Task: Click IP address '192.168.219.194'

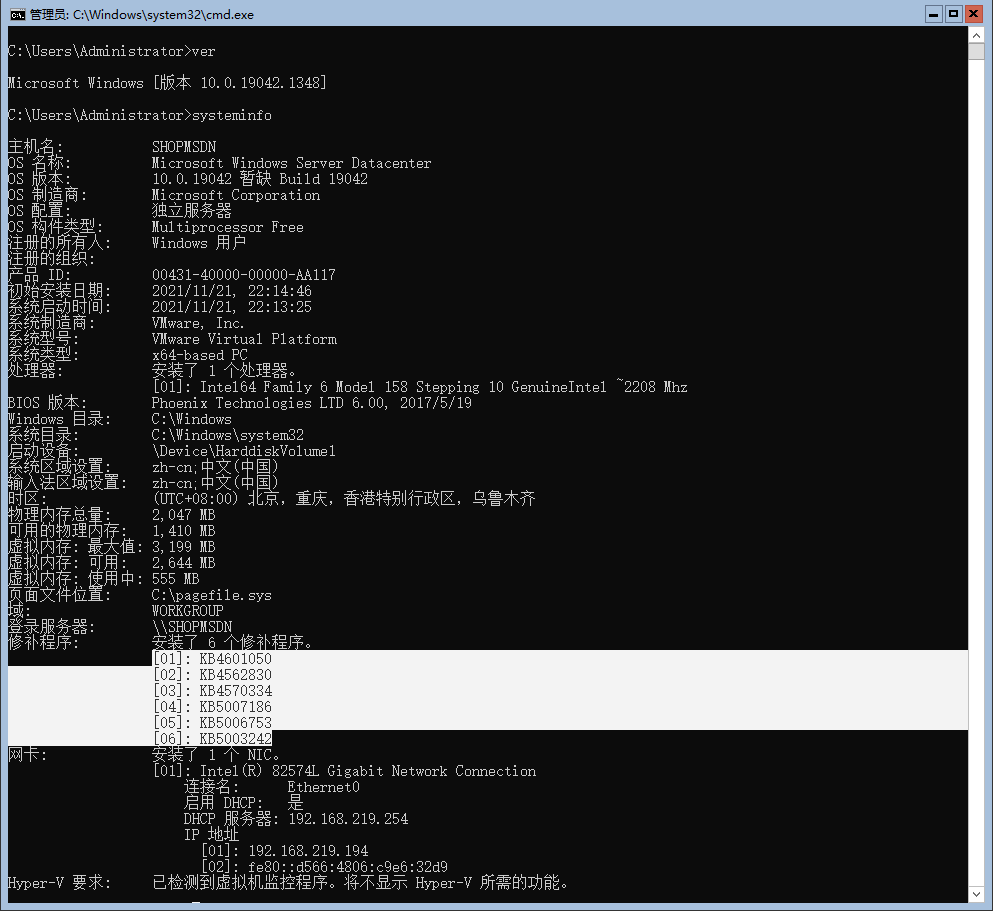Action: point(308,851)
